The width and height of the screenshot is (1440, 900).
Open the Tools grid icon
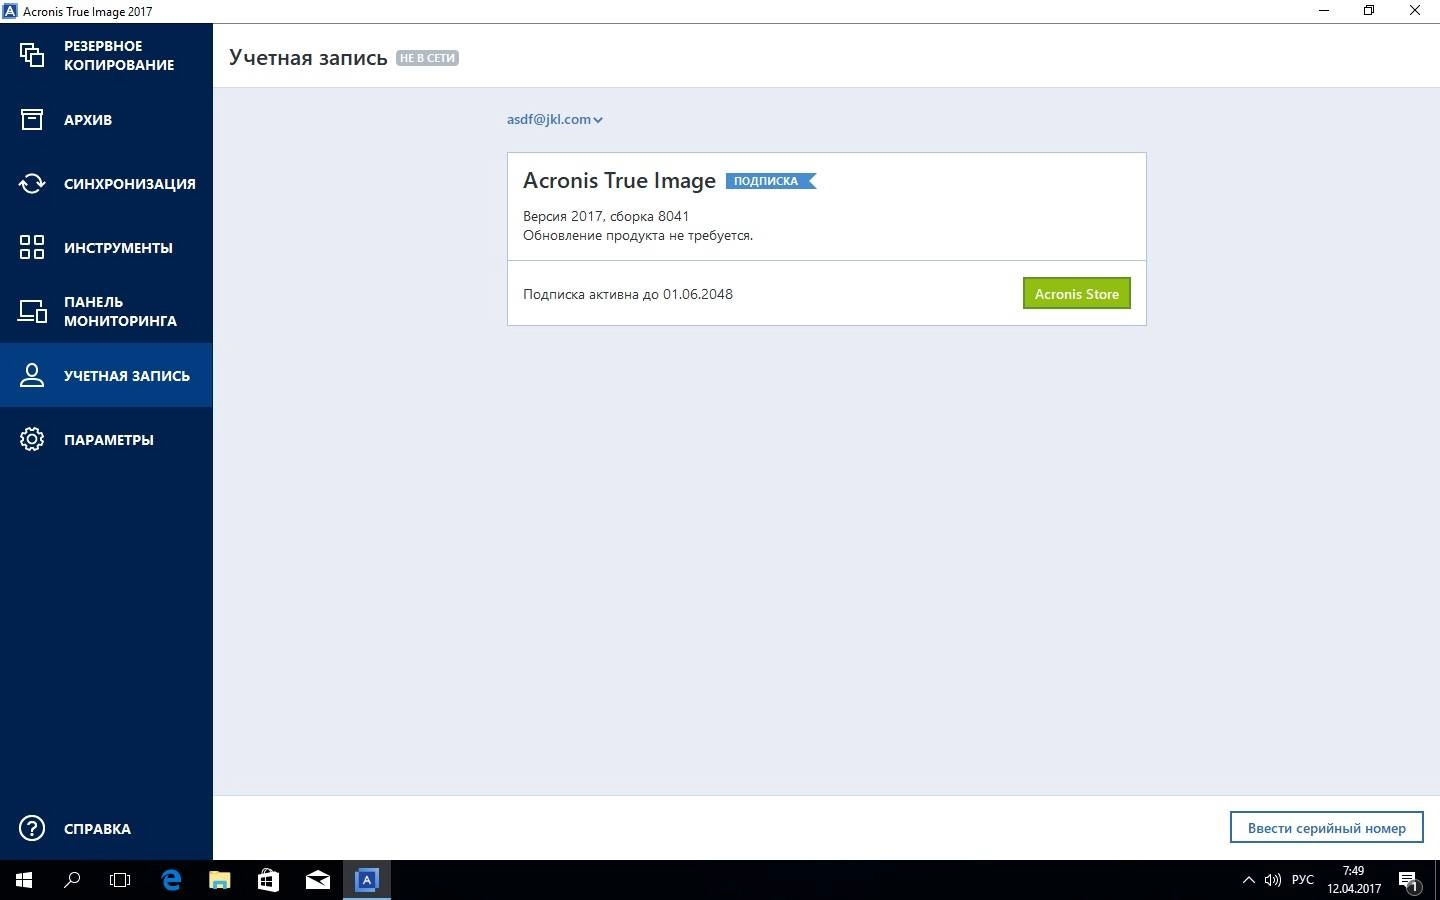tap(32, 247)
